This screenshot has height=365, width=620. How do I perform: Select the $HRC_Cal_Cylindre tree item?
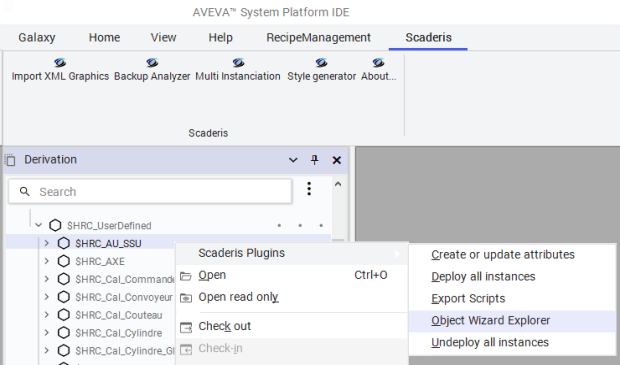pyautogui.click(x=119, y=333)
